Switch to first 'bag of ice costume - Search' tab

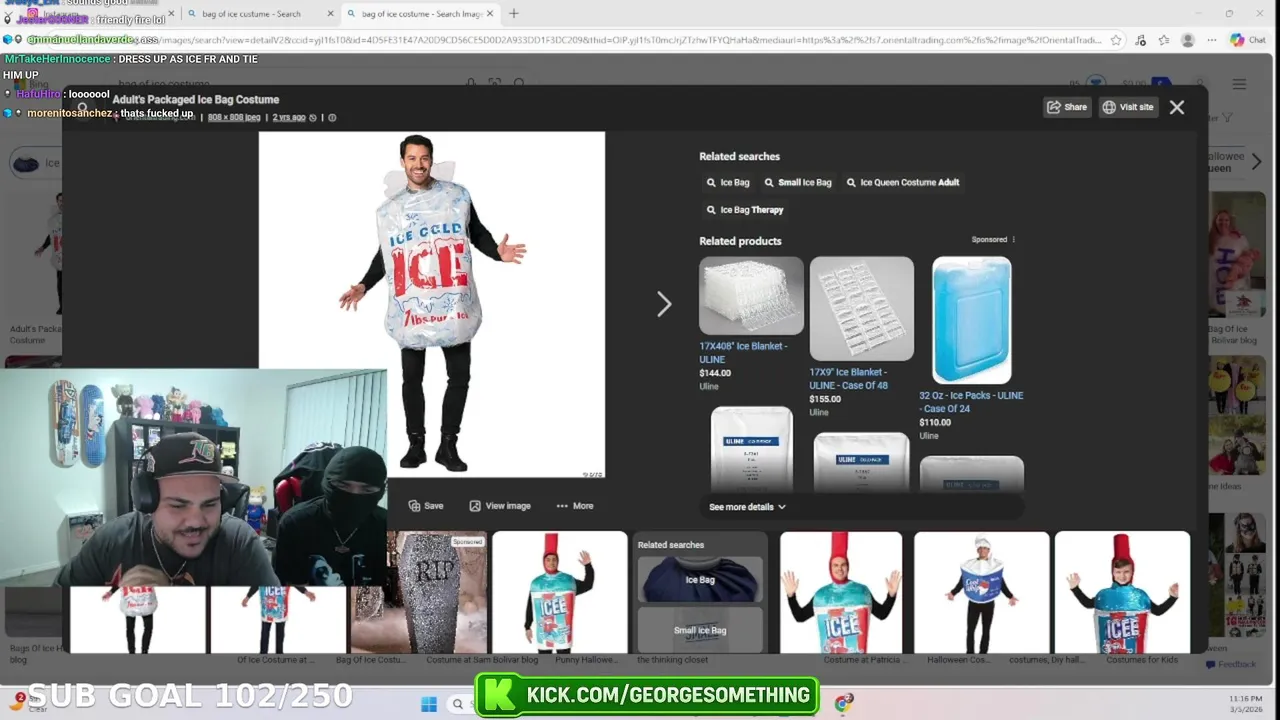point(251,14)
